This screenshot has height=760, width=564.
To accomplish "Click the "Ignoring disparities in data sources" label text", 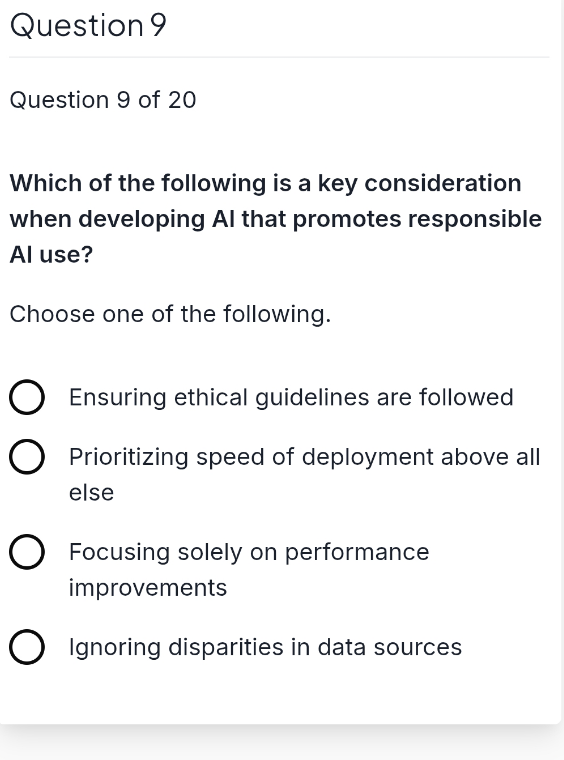I will [x=265, y=647].
